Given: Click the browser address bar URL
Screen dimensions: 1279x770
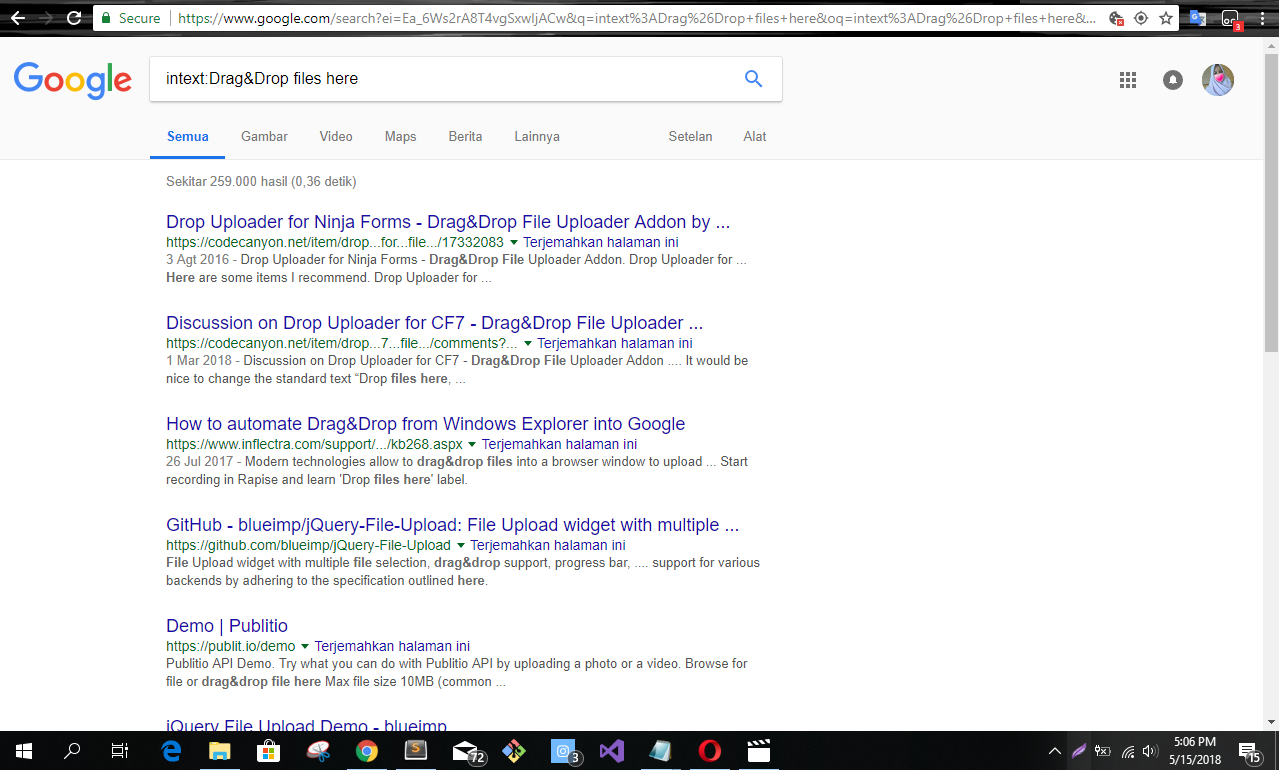Looking at the screenshot, I should click(x=635, y=18).
